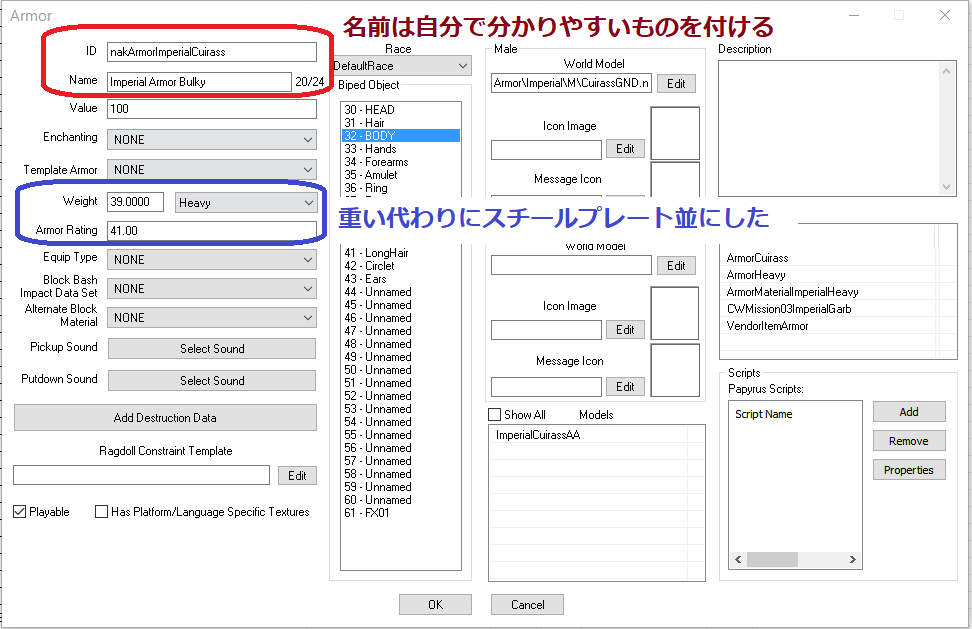
Task: Click Edit next to Male Icon Image
Action: coord(625,149)
